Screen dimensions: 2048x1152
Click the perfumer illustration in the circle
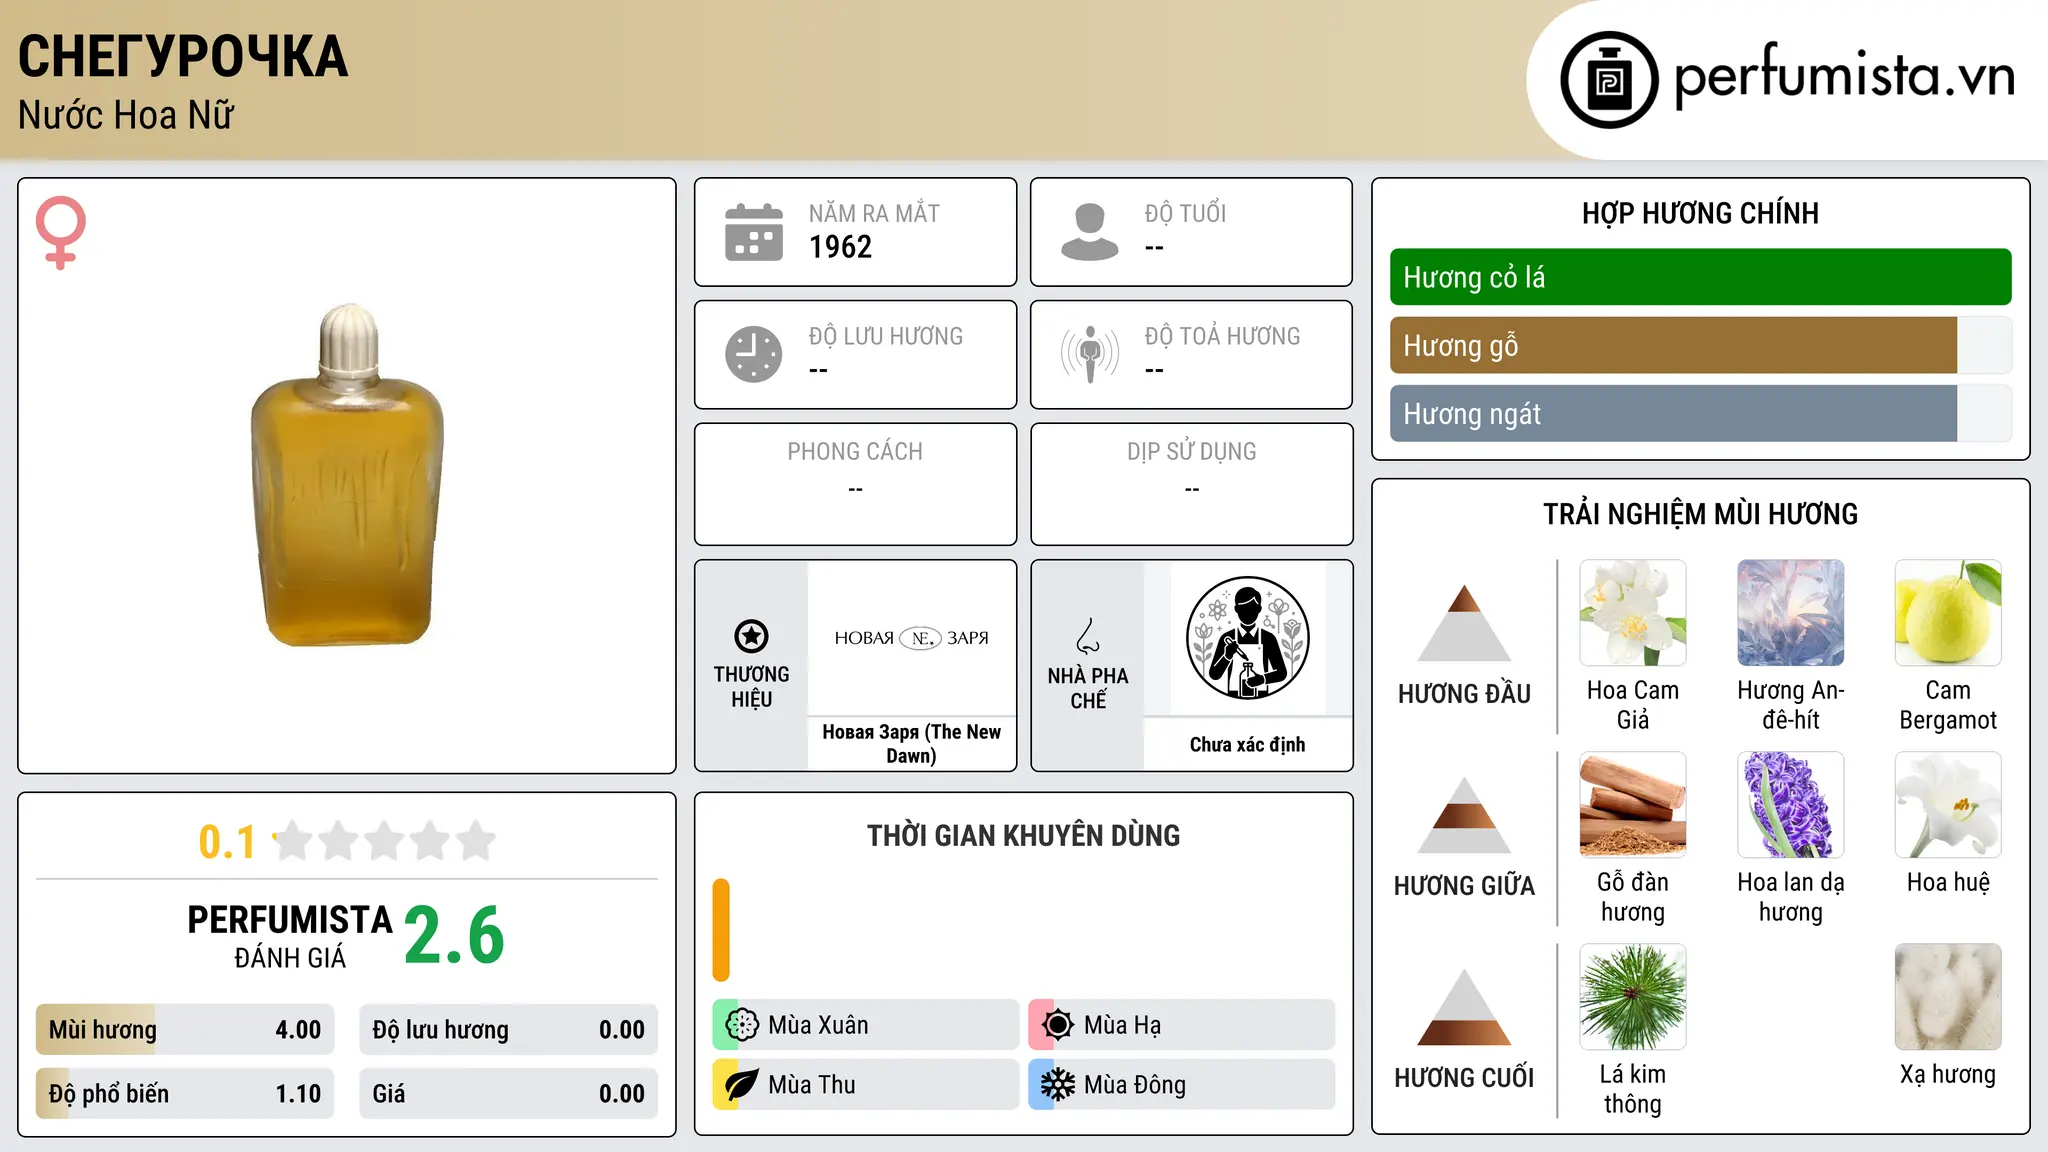click(x=1247, y=638)
